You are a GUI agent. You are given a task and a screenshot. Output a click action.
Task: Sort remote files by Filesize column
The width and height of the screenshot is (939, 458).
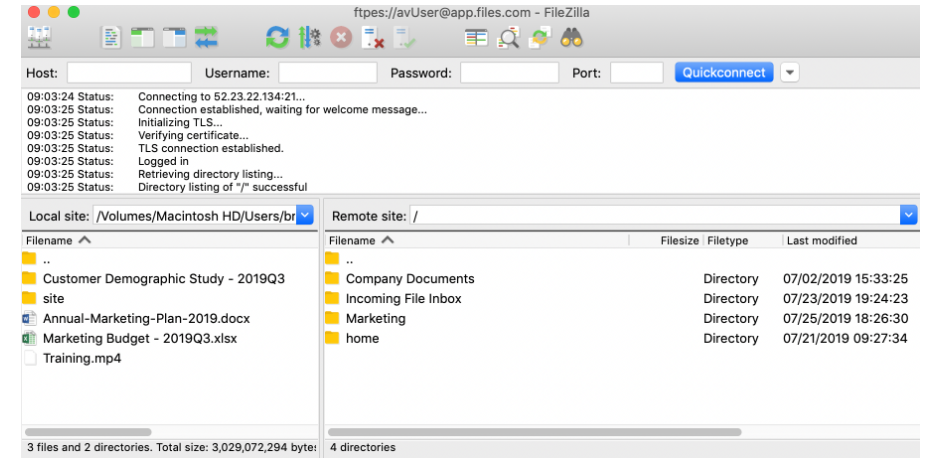[666, 241]
